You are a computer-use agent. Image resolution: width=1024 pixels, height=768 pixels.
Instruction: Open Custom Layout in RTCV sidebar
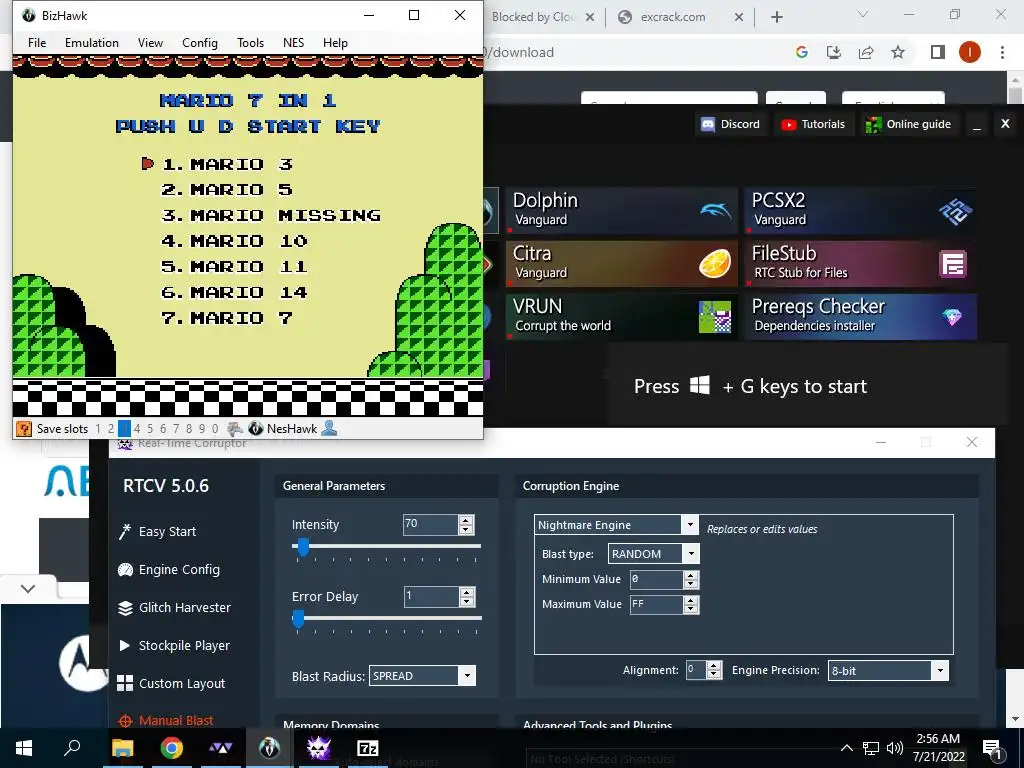[x=171, y=683]
